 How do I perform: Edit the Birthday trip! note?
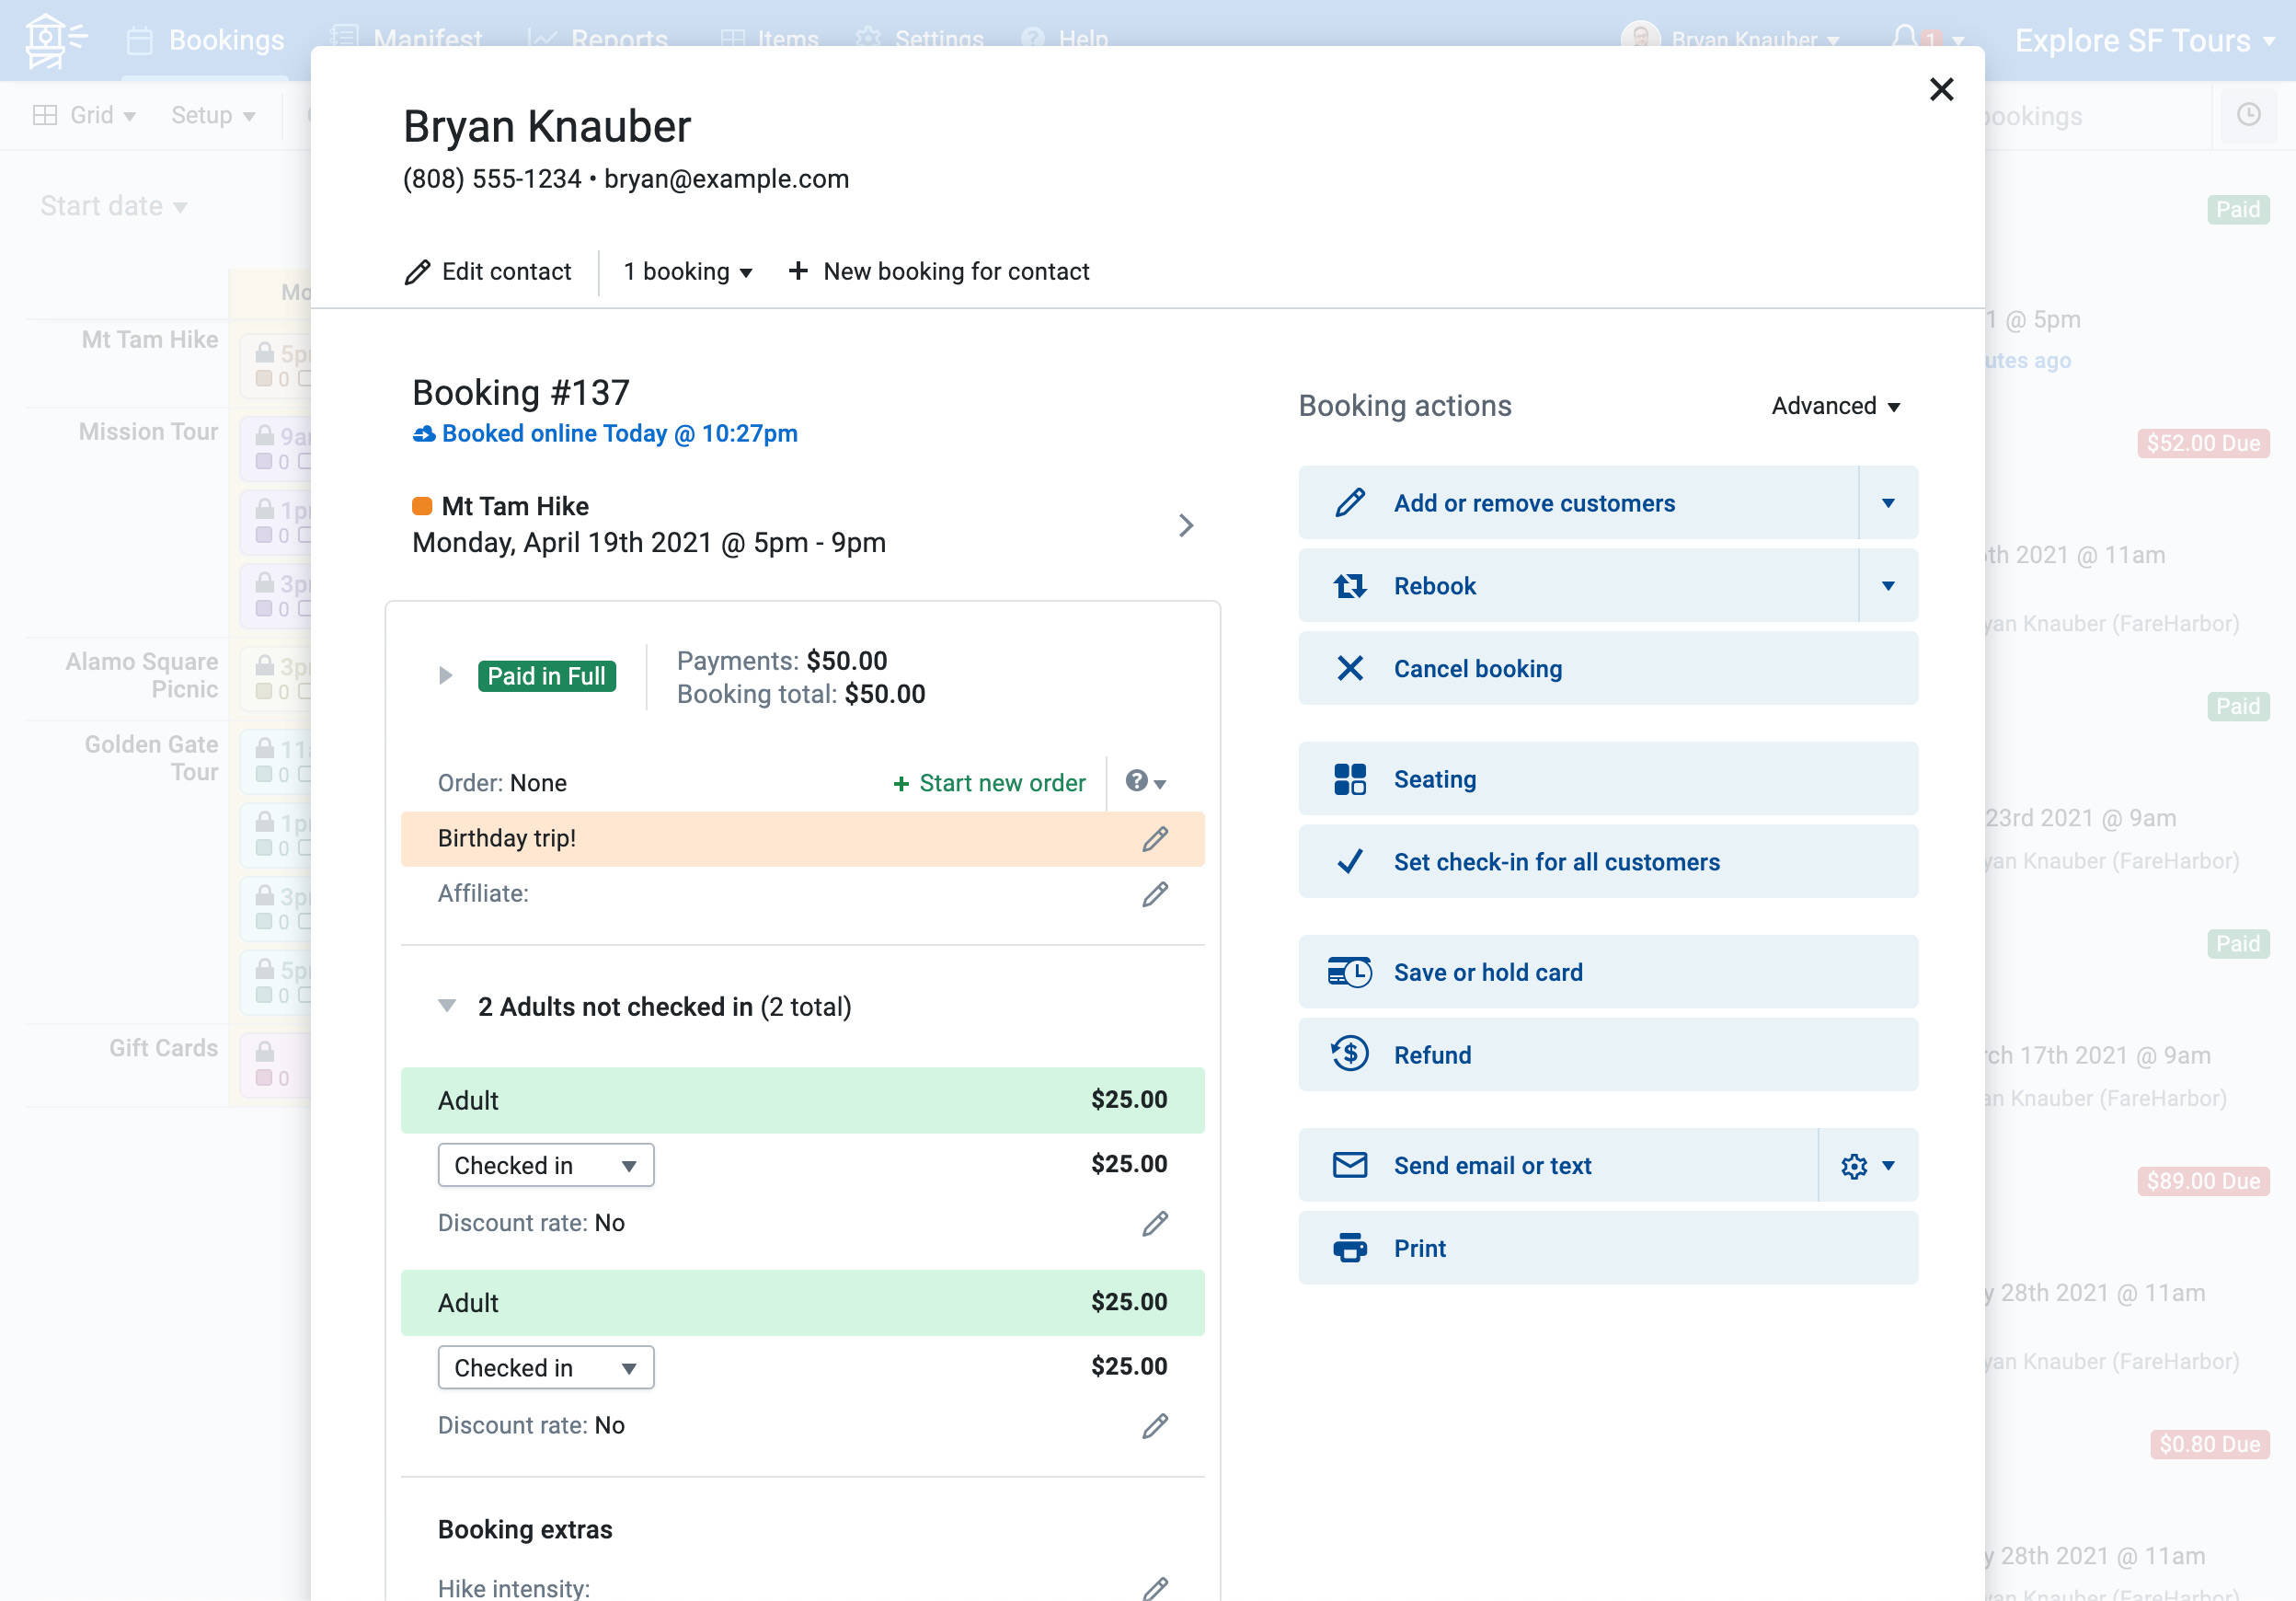pyautogui.click(x=1155, y=839)
